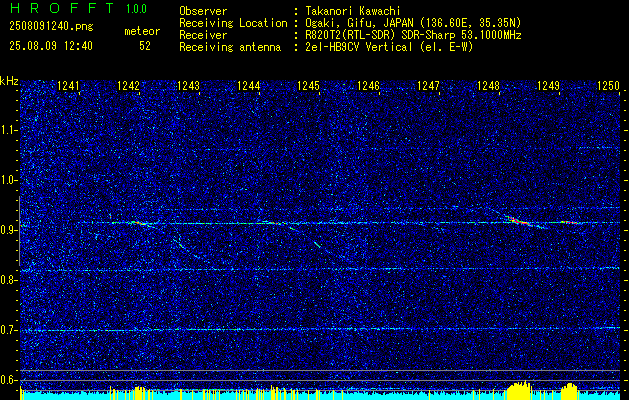629x400 pixels.
Task: Click the date stamp 25.08.09 12:40
Action: [x=51, y=46]
